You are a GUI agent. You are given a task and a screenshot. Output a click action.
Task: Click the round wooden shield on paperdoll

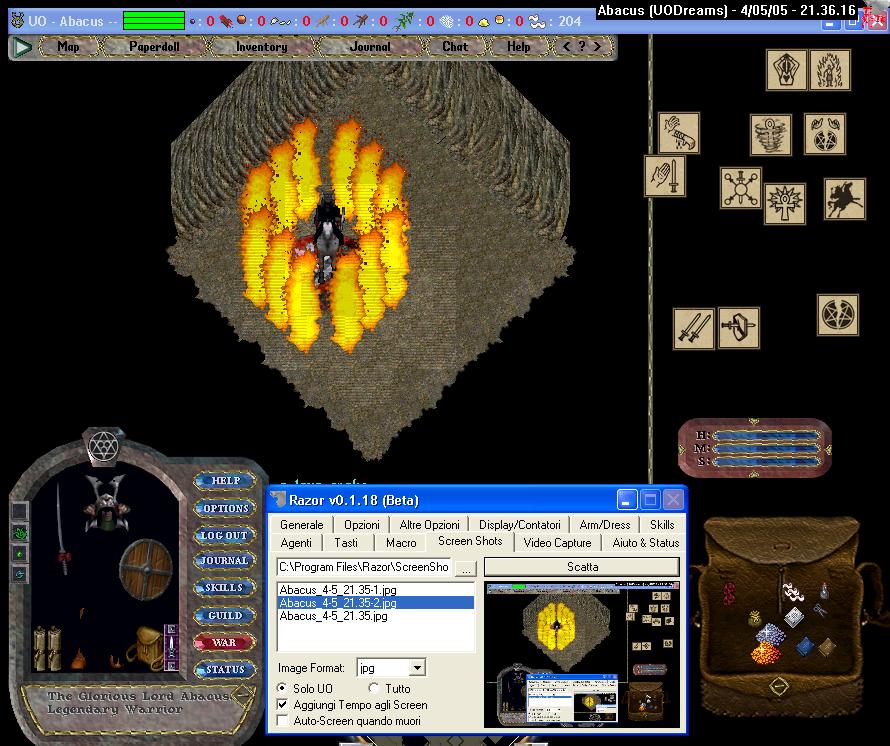[146, 569]
